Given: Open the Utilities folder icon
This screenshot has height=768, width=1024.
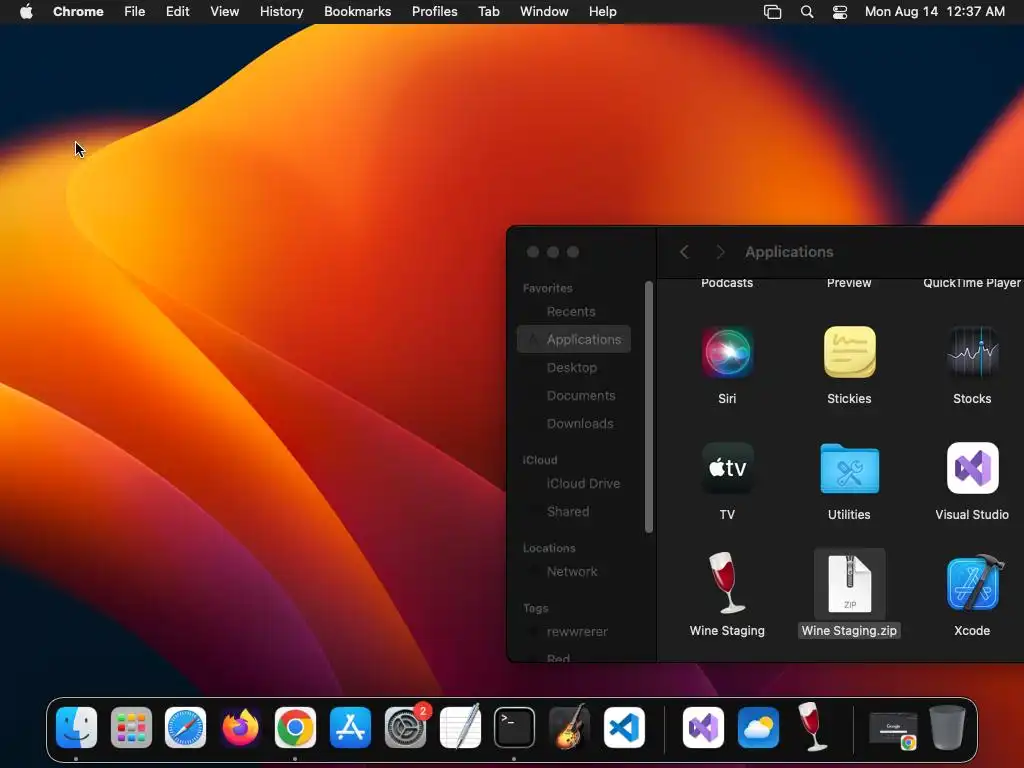Looking at the screenshot, I should pos(849,468).
